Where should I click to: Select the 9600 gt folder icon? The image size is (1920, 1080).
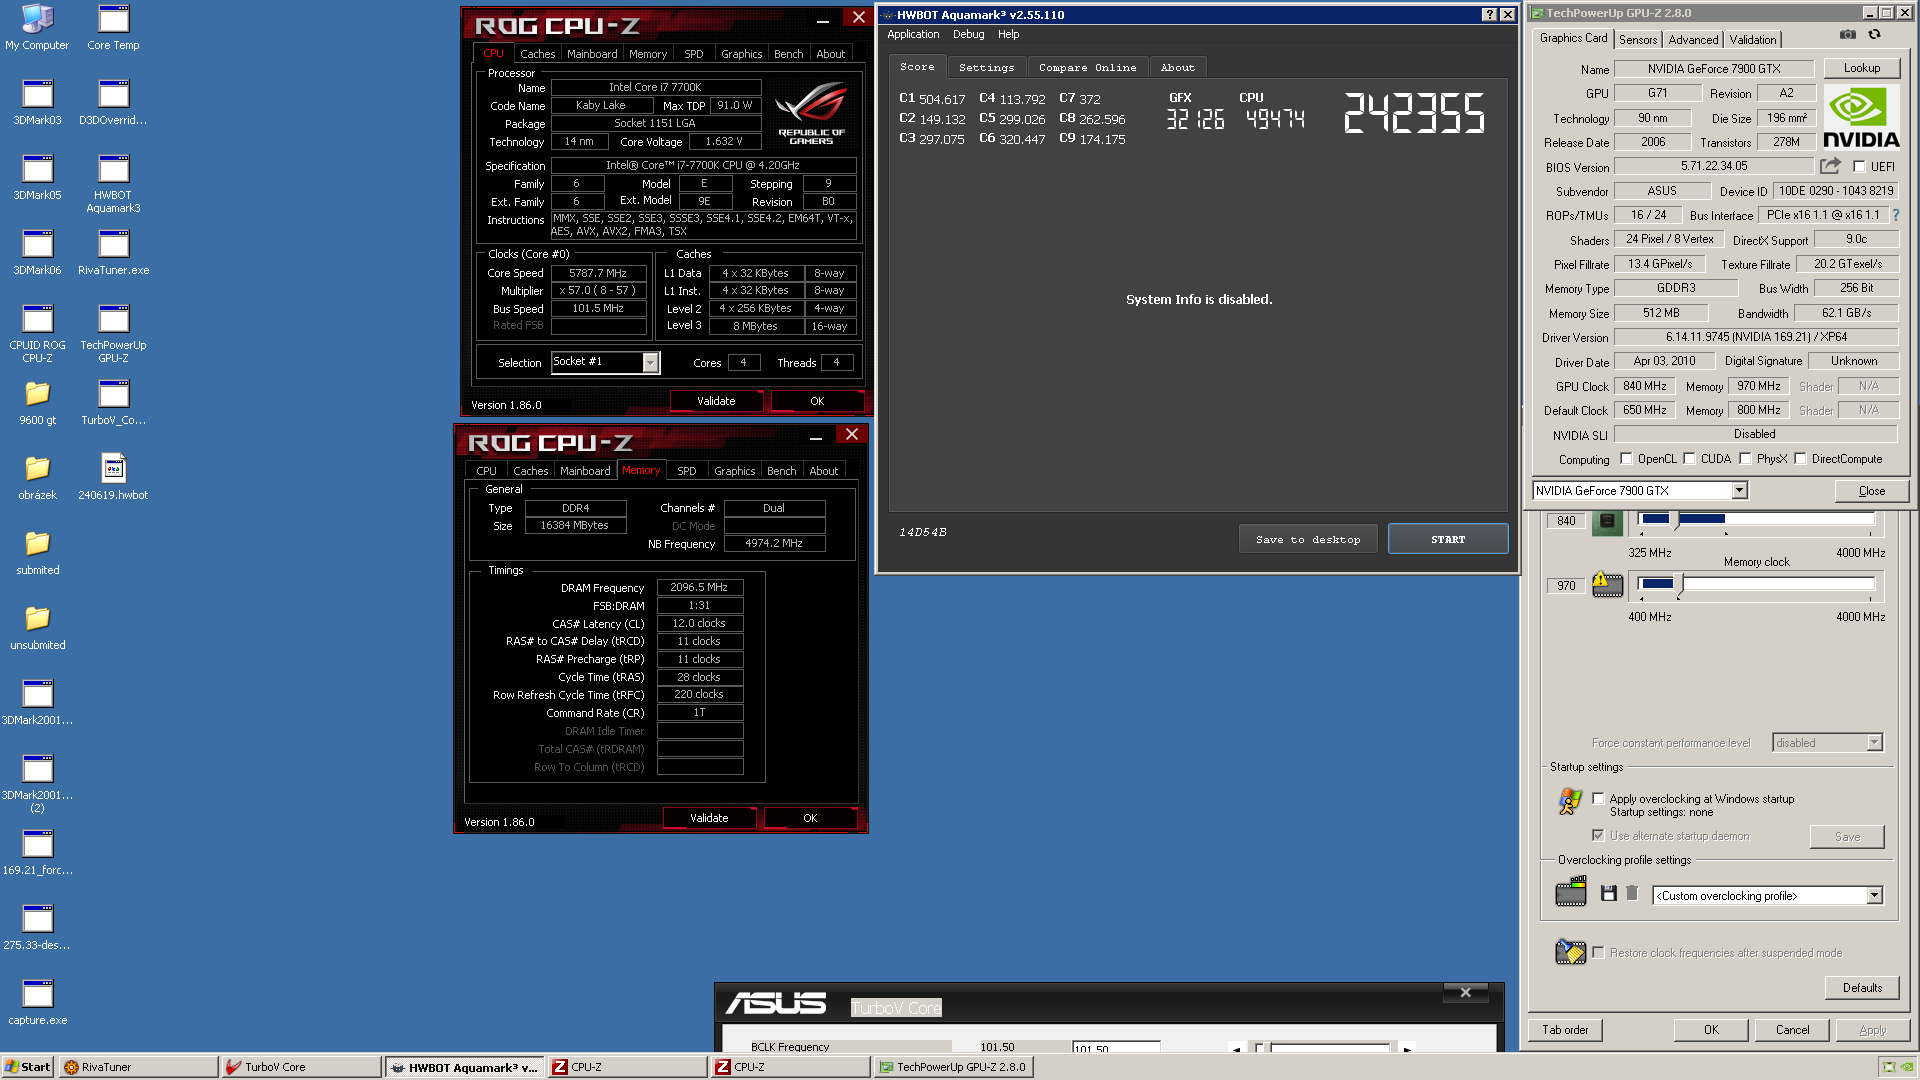(x=37, y=402)
